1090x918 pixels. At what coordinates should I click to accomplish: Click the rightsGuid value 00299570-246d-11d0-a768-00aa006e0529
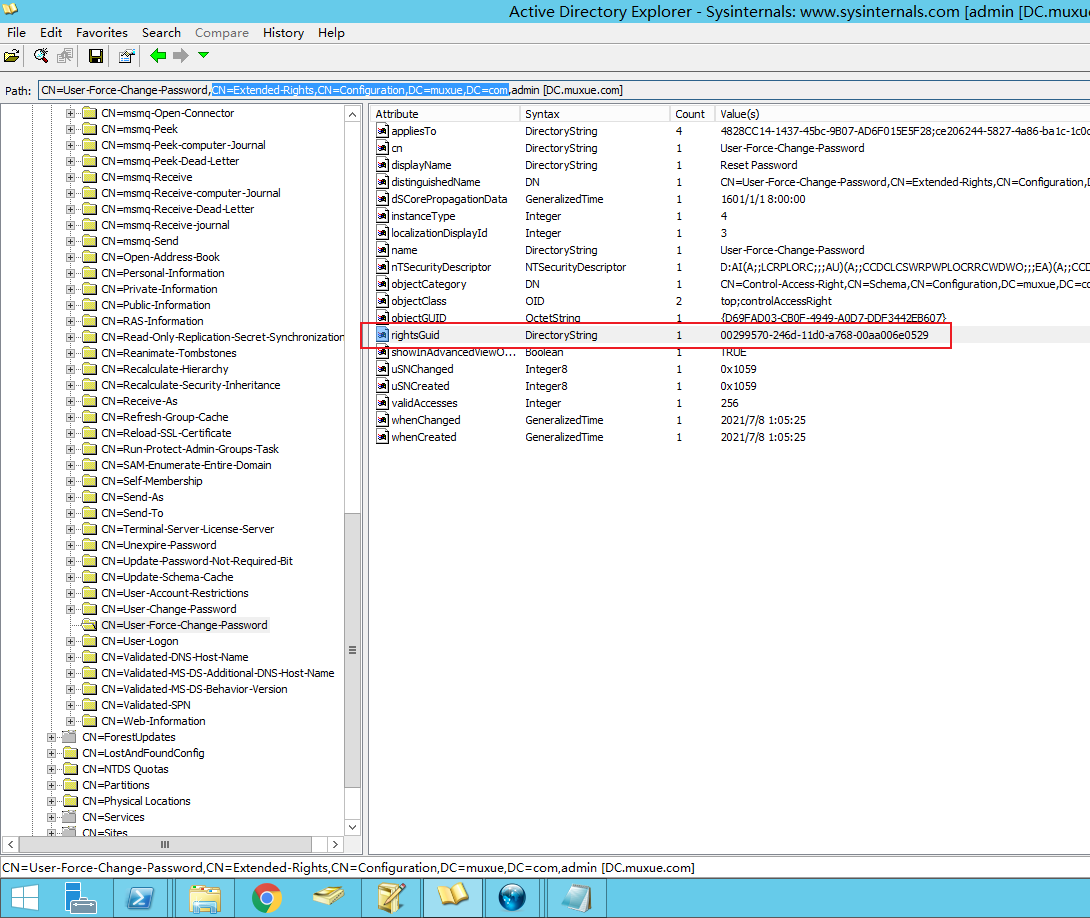tap(824, 335)
